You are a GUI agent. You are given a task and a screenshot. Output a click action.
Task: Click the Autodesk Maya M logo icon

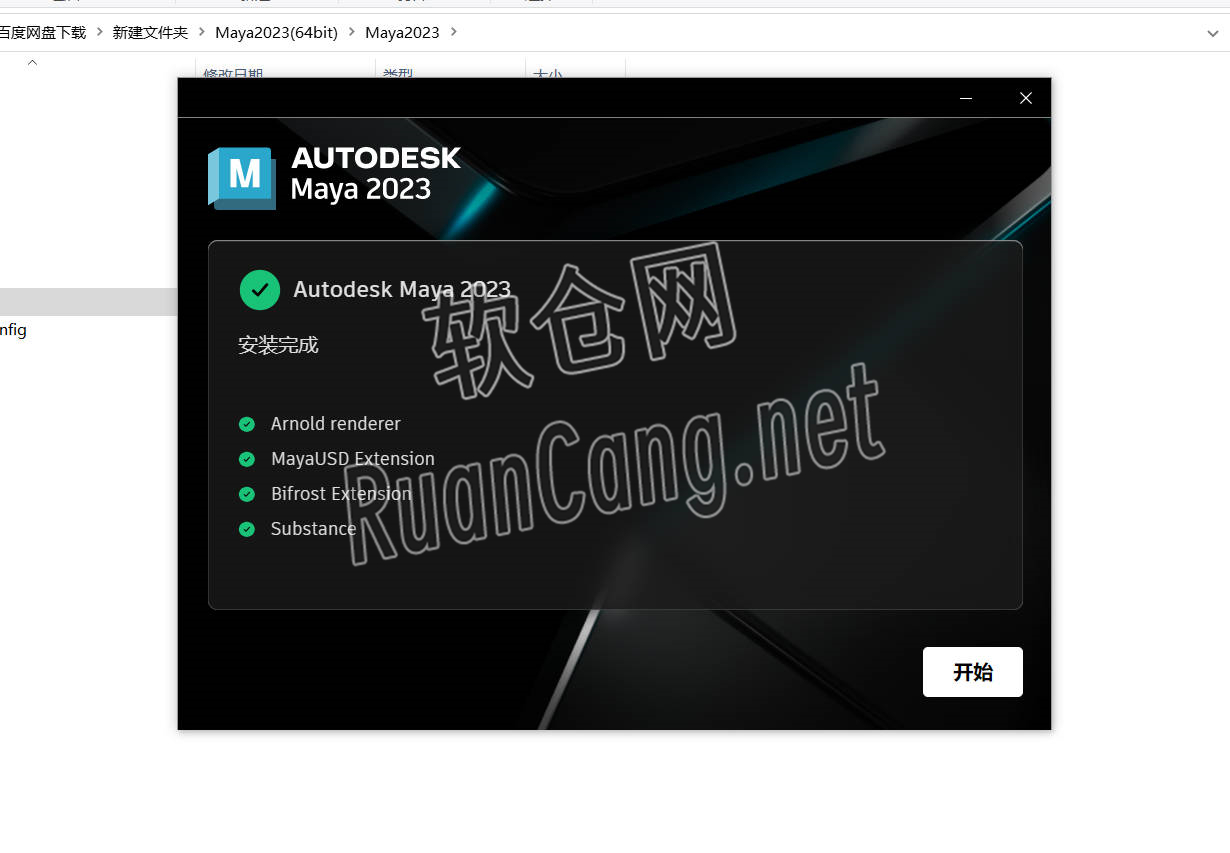click(x=242, y=177)
